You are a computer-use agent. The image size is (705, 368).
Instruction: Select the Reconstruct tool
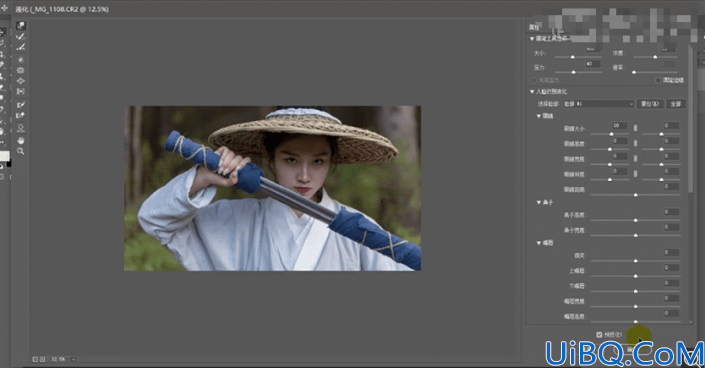[x=21, y=36]
